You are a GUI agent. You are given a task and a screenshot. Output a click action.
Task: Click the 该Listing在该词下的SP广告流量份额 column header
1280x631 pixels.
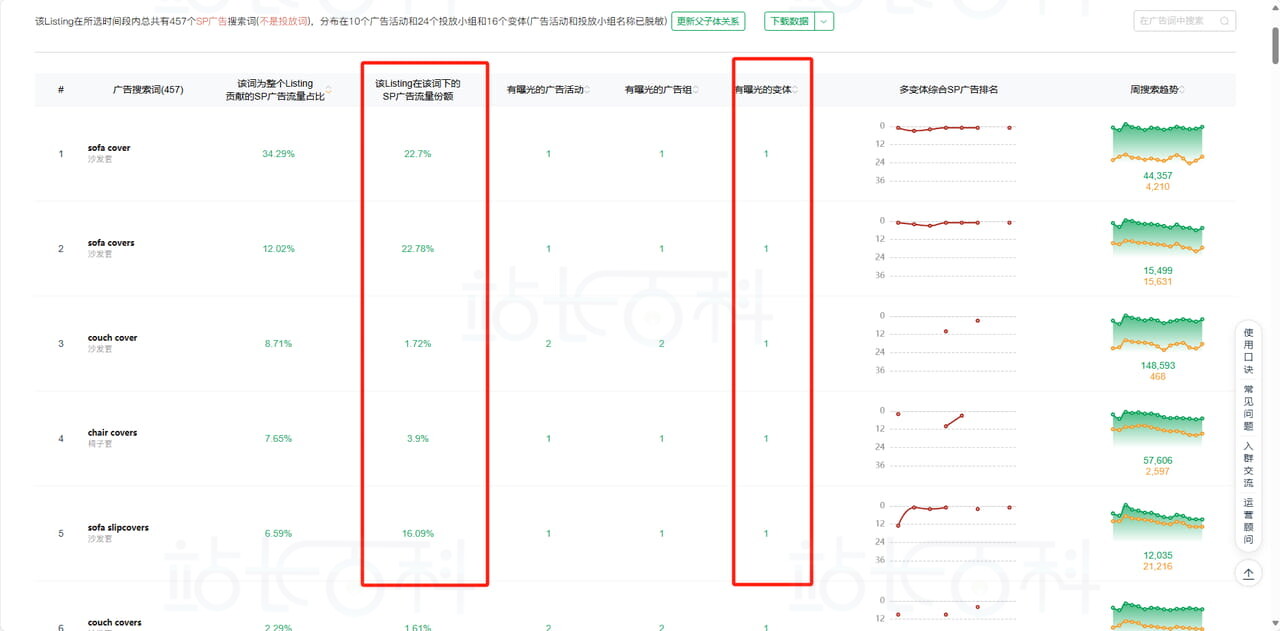(x=418, y=90)
